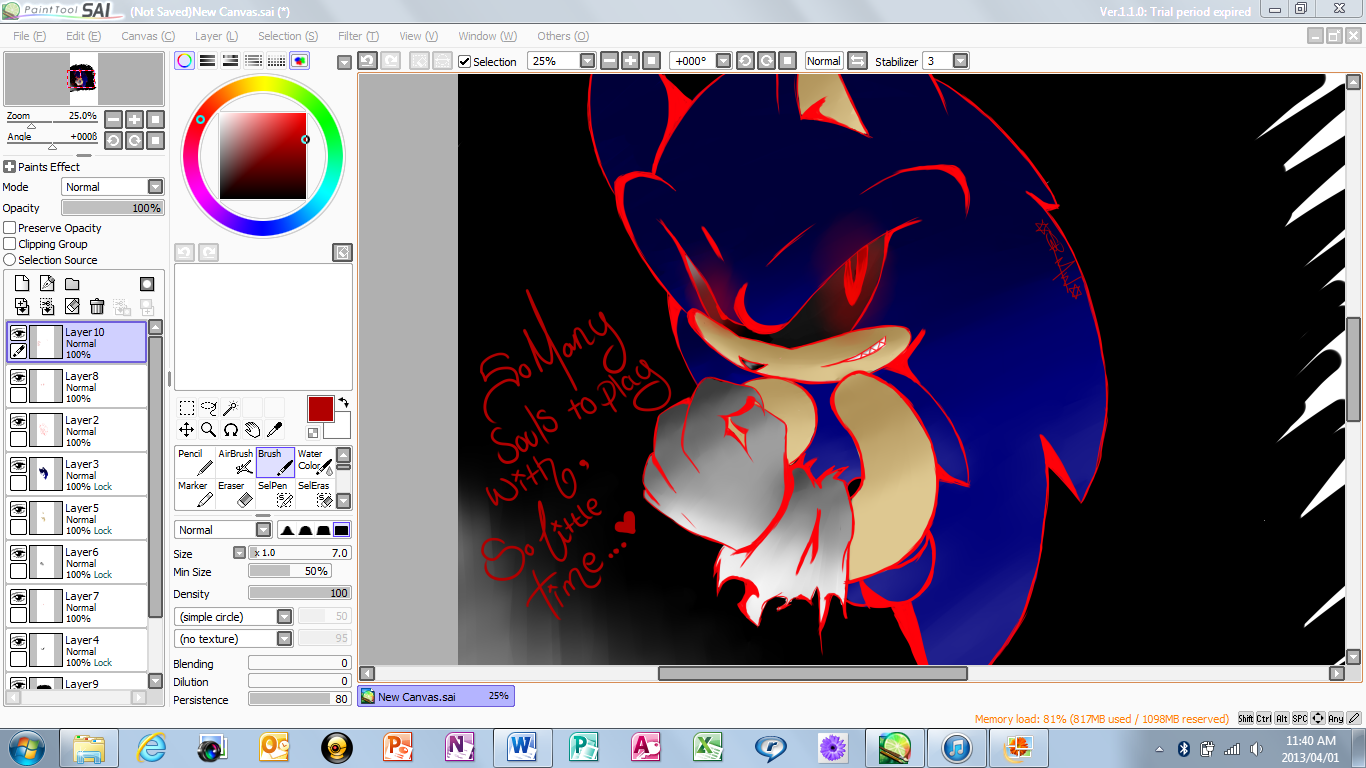
Task: Click the brush Density slider
Action: click(300, 594)
